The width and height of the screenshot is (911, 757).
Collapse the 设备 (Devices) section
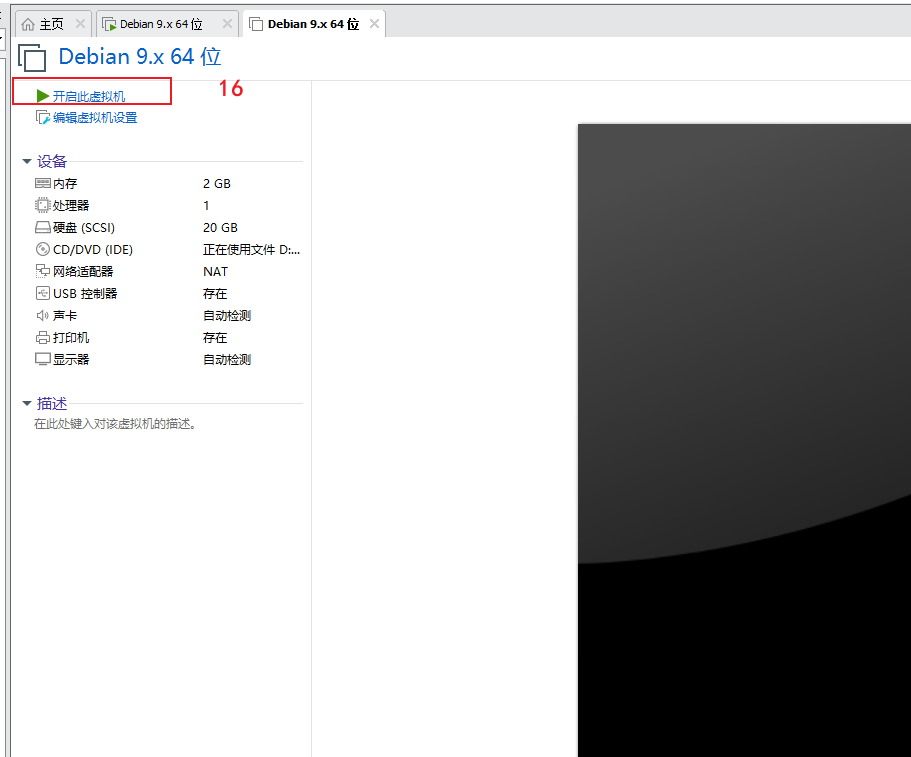pos(27,162)
